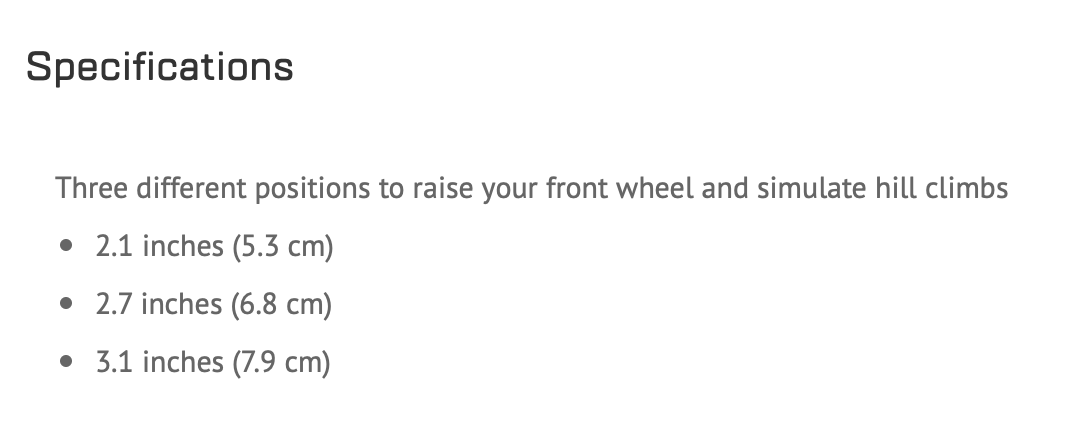Click the word 'inches' in the third bullet
Screen dimensions: 1068x430
point(183,362)
